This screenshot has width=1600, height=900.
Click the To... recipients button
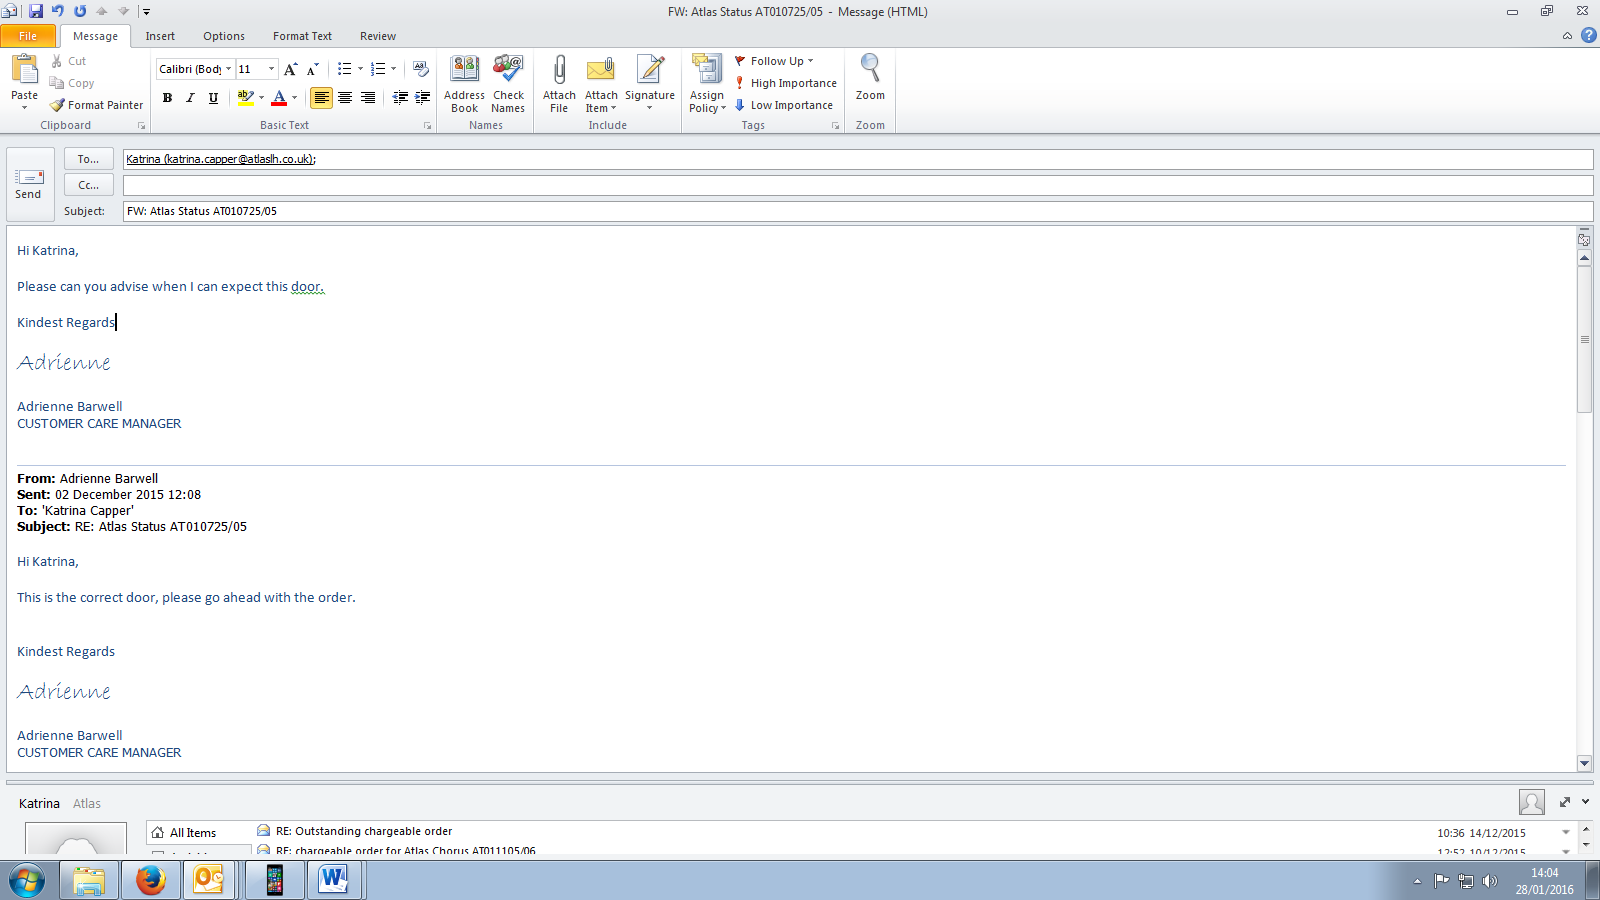88,159
